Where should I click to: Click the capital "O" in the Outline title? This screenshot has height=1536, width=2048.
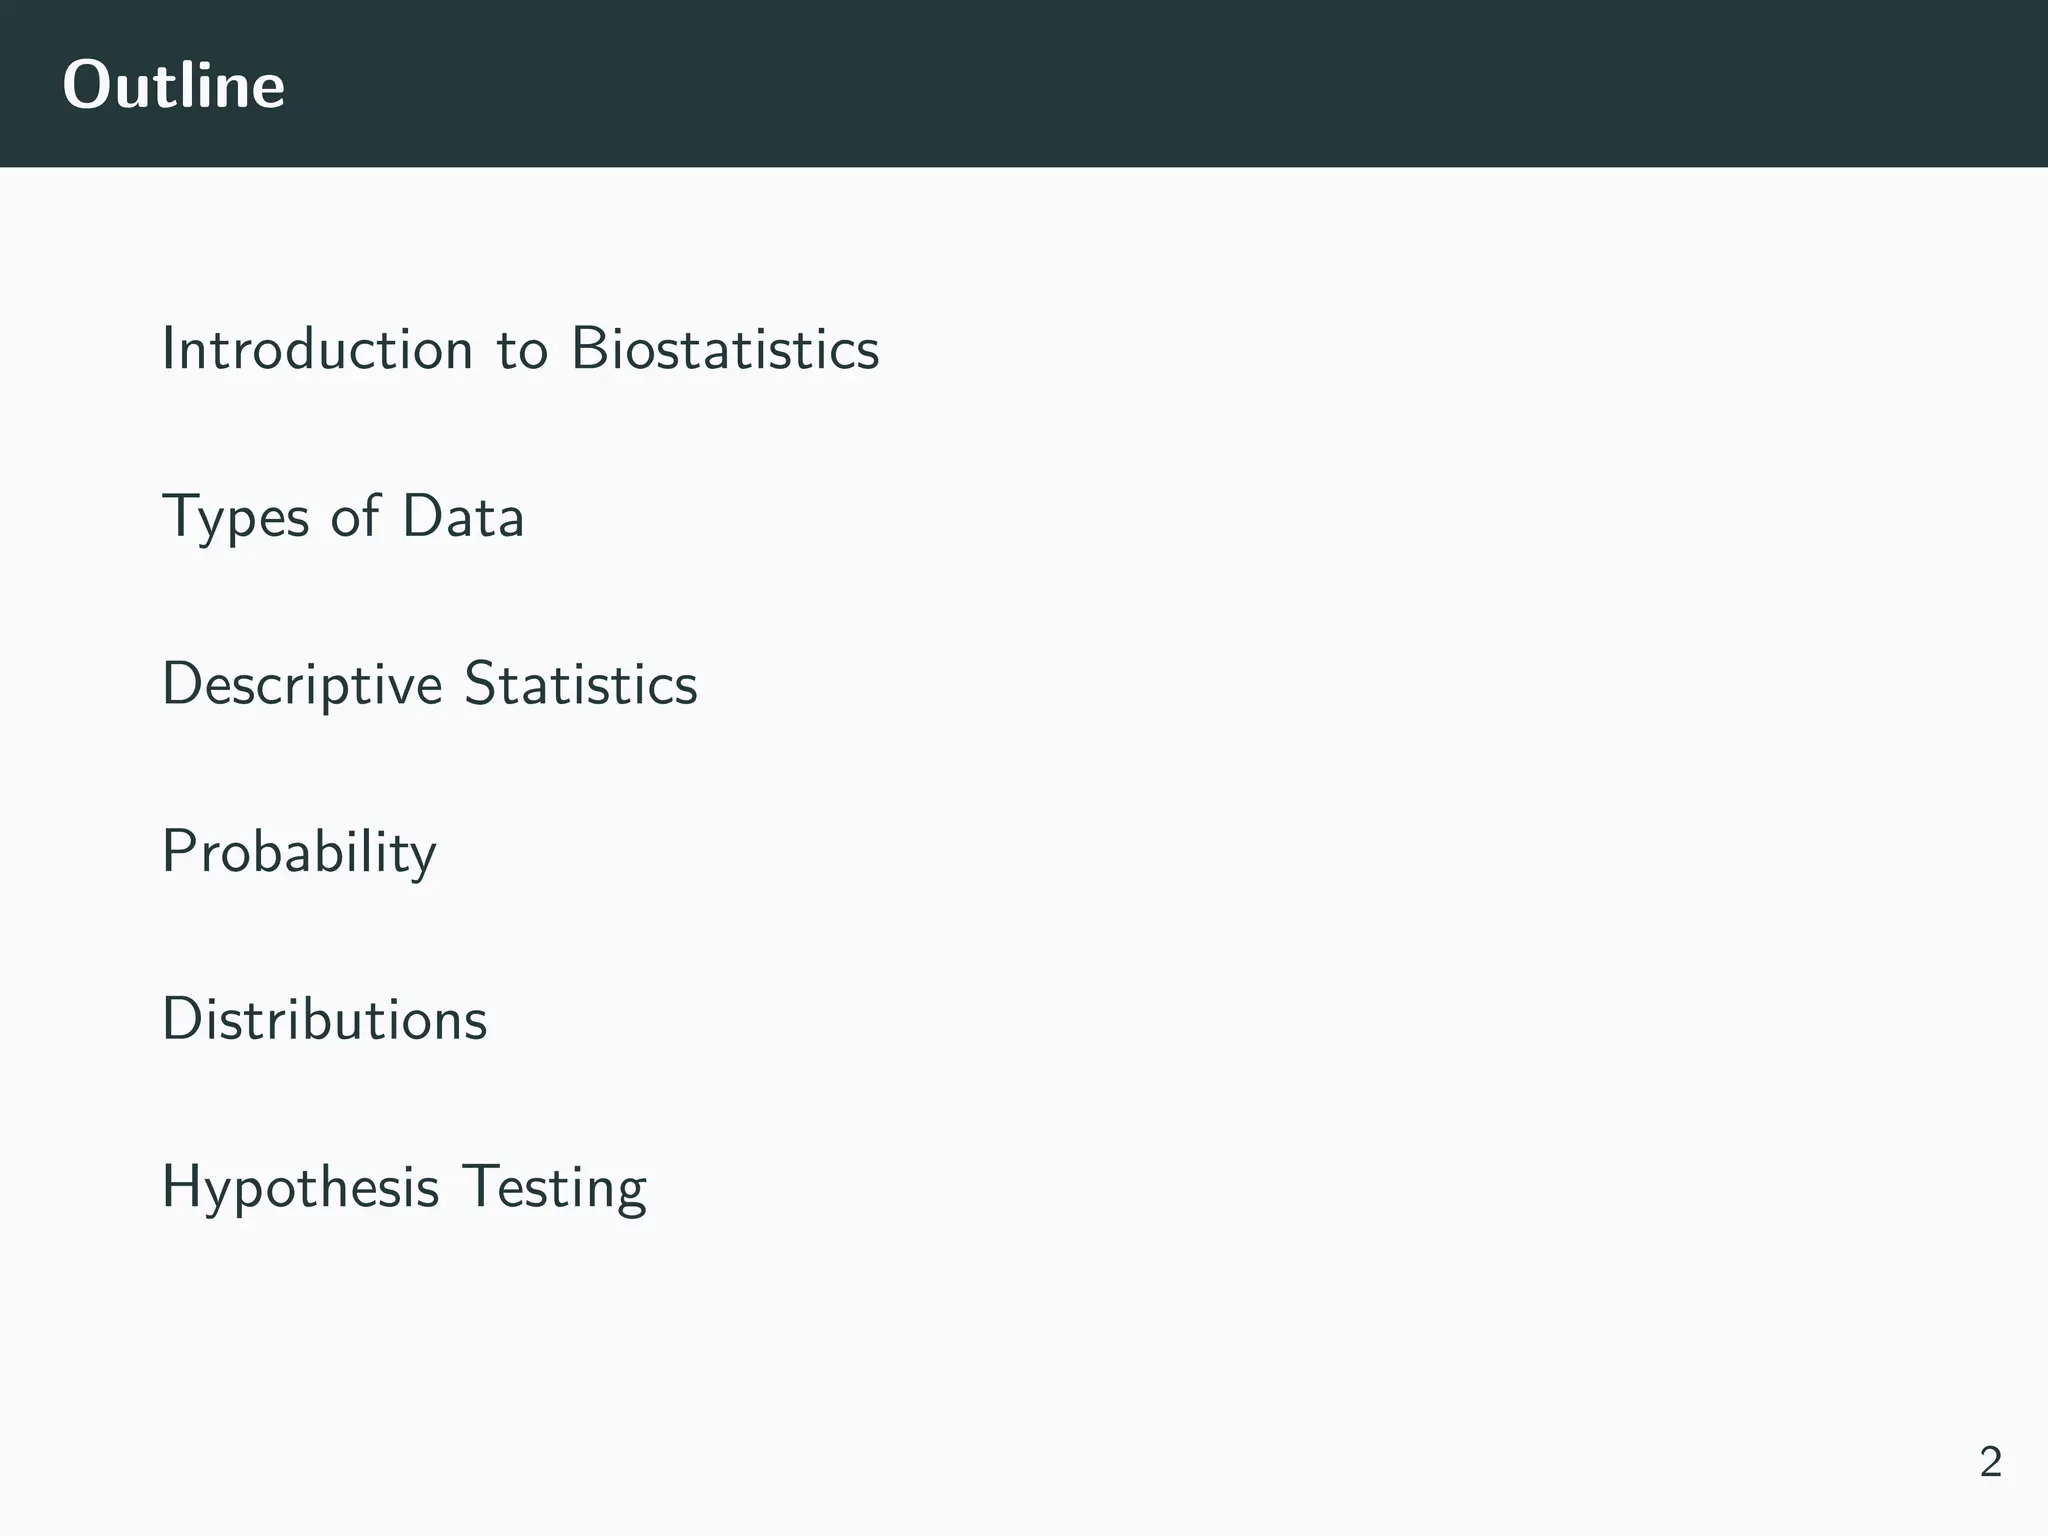tap(85, 85)
